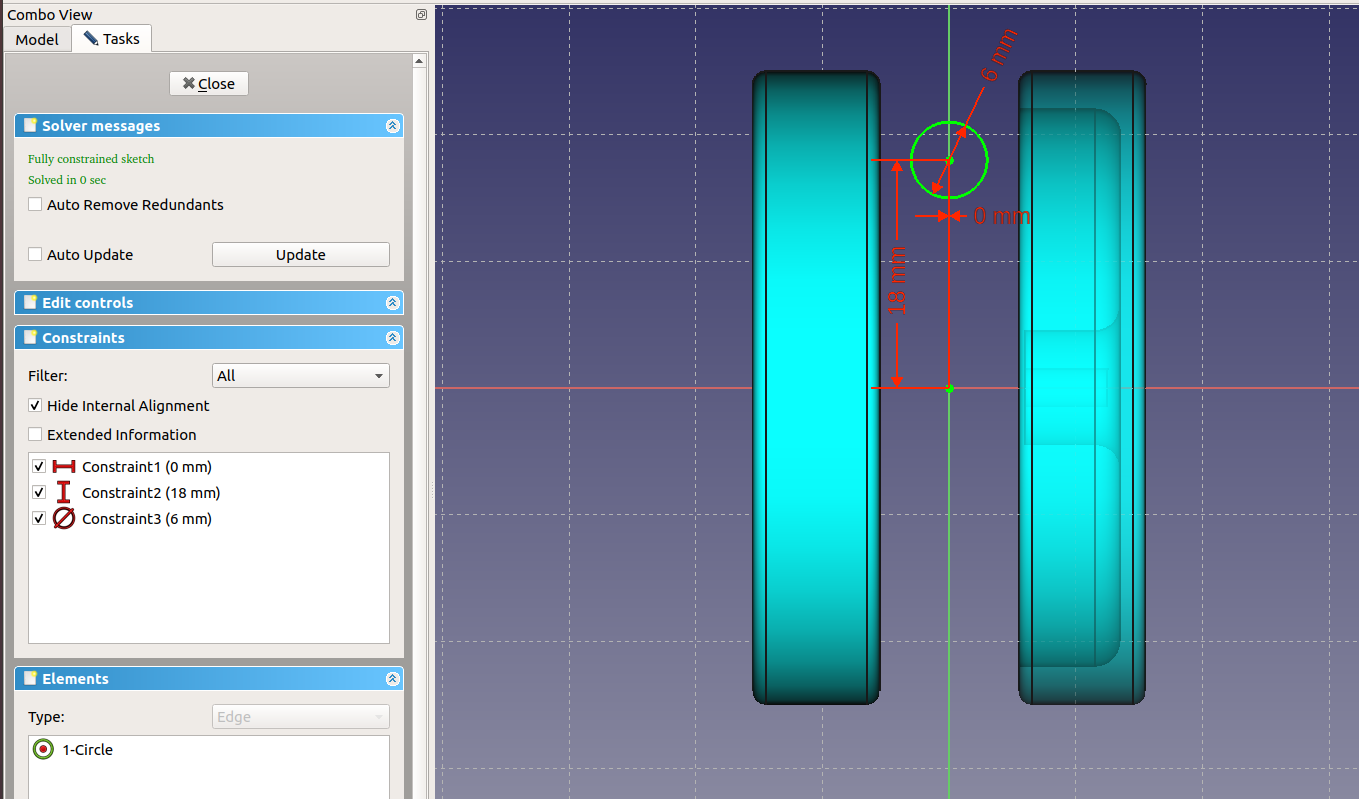The height and width of the screenshot is (799, 1359).
Task: Collapse the Solver messages section
Action: coord(392,126)
